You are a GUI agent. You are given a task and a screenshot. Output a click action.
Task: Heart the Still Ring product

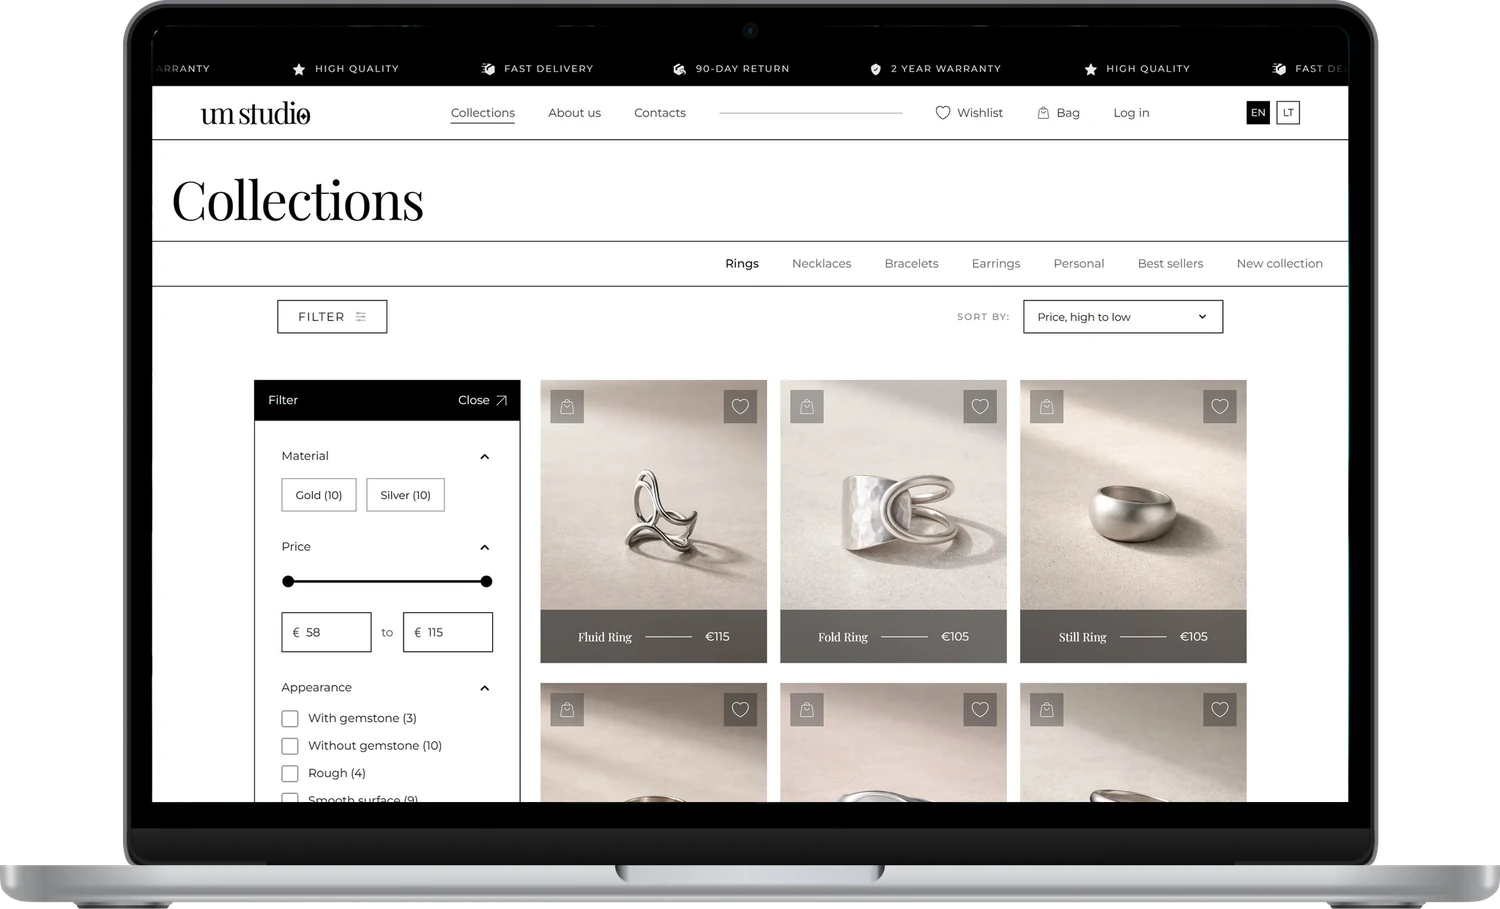pos(1220,406)
